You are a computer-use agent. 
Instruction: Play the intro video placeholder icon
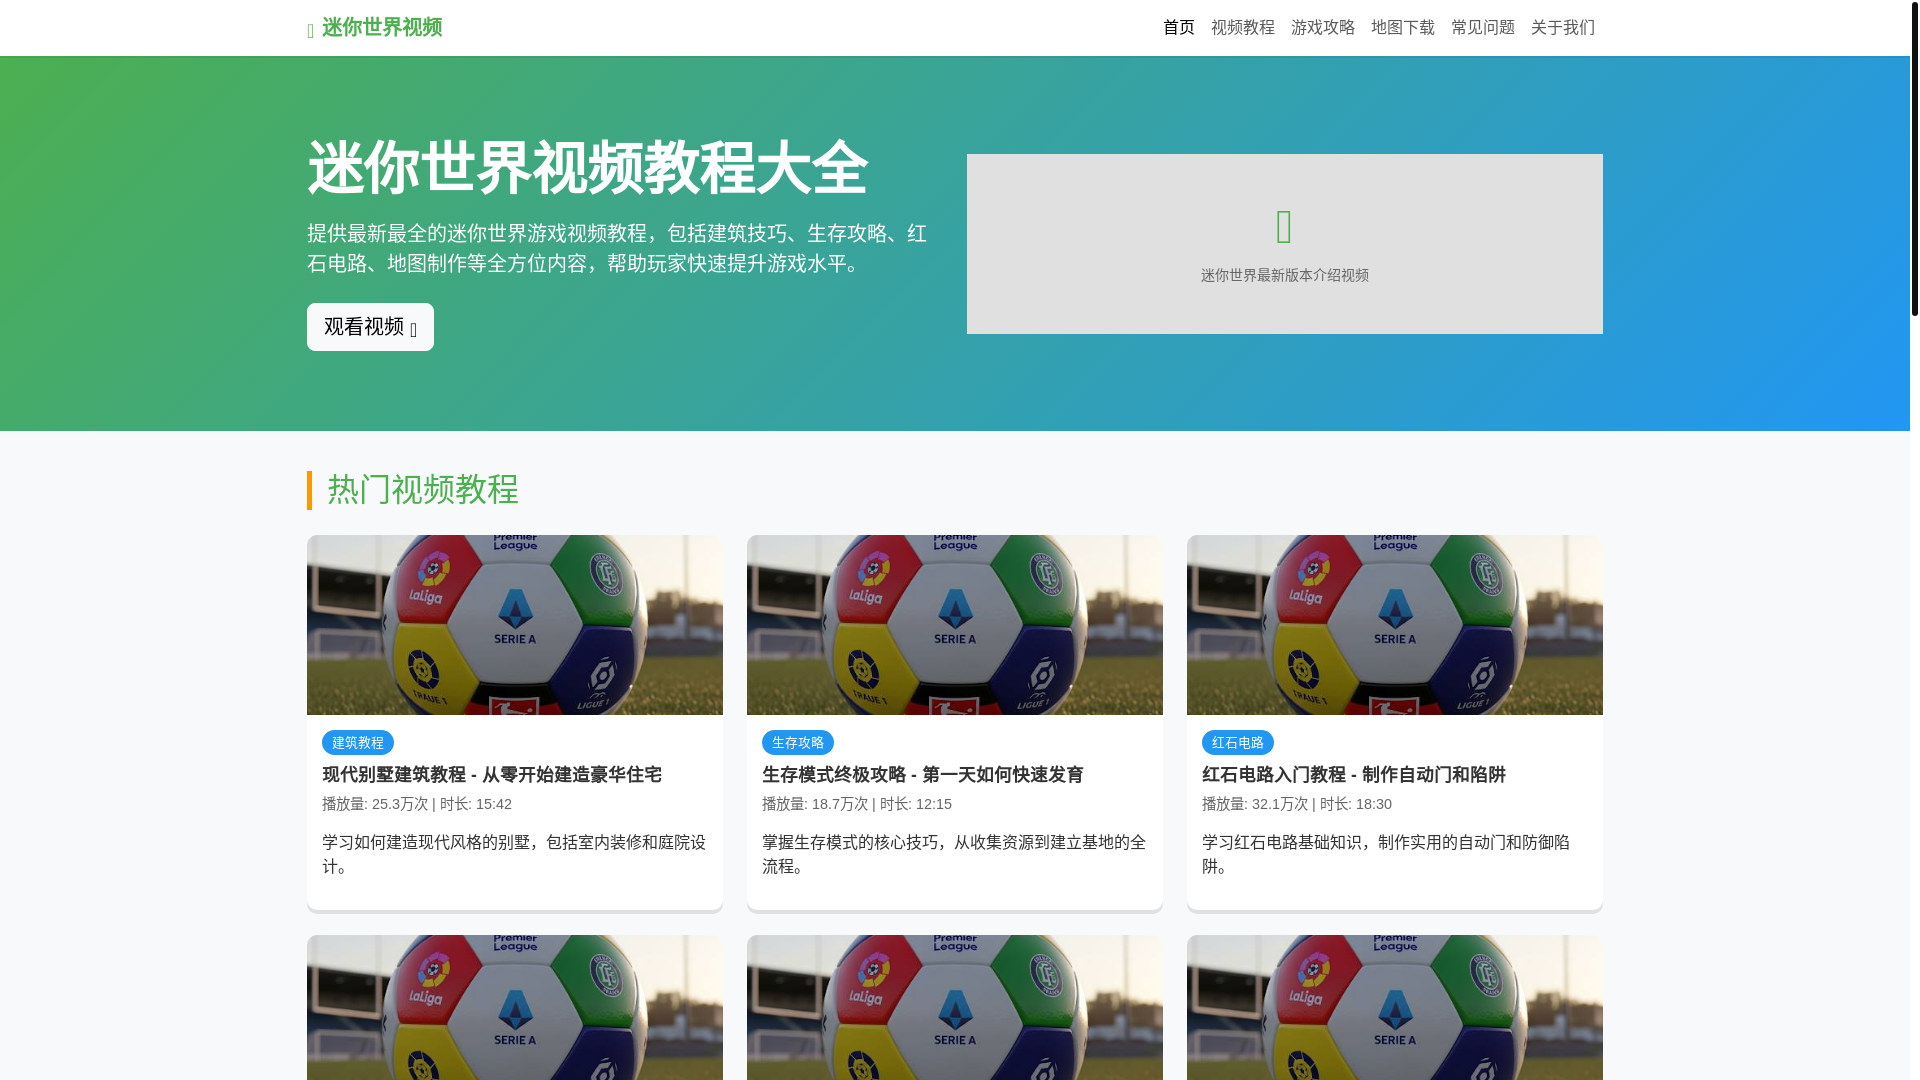click(x=1285, y=227)
